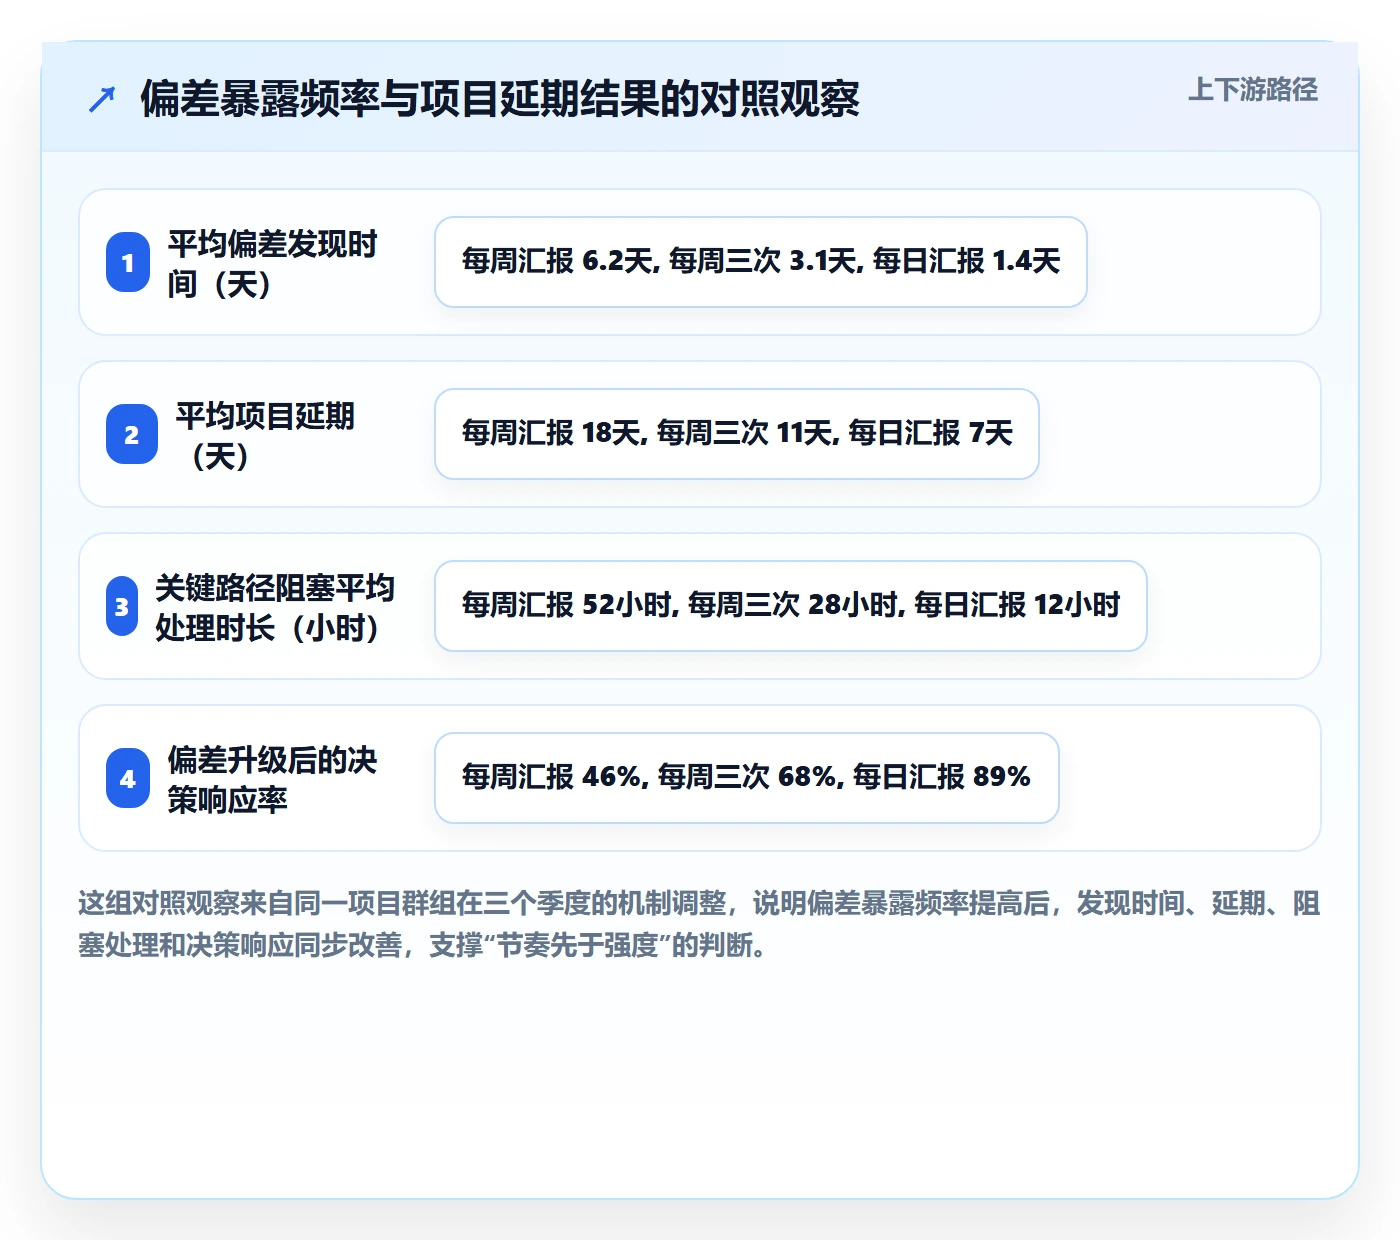Viewport: 1400px width, 1240px height.
Task: Click the value box starting 每周汇报 52小时
Action: click(x=791, y=606)
